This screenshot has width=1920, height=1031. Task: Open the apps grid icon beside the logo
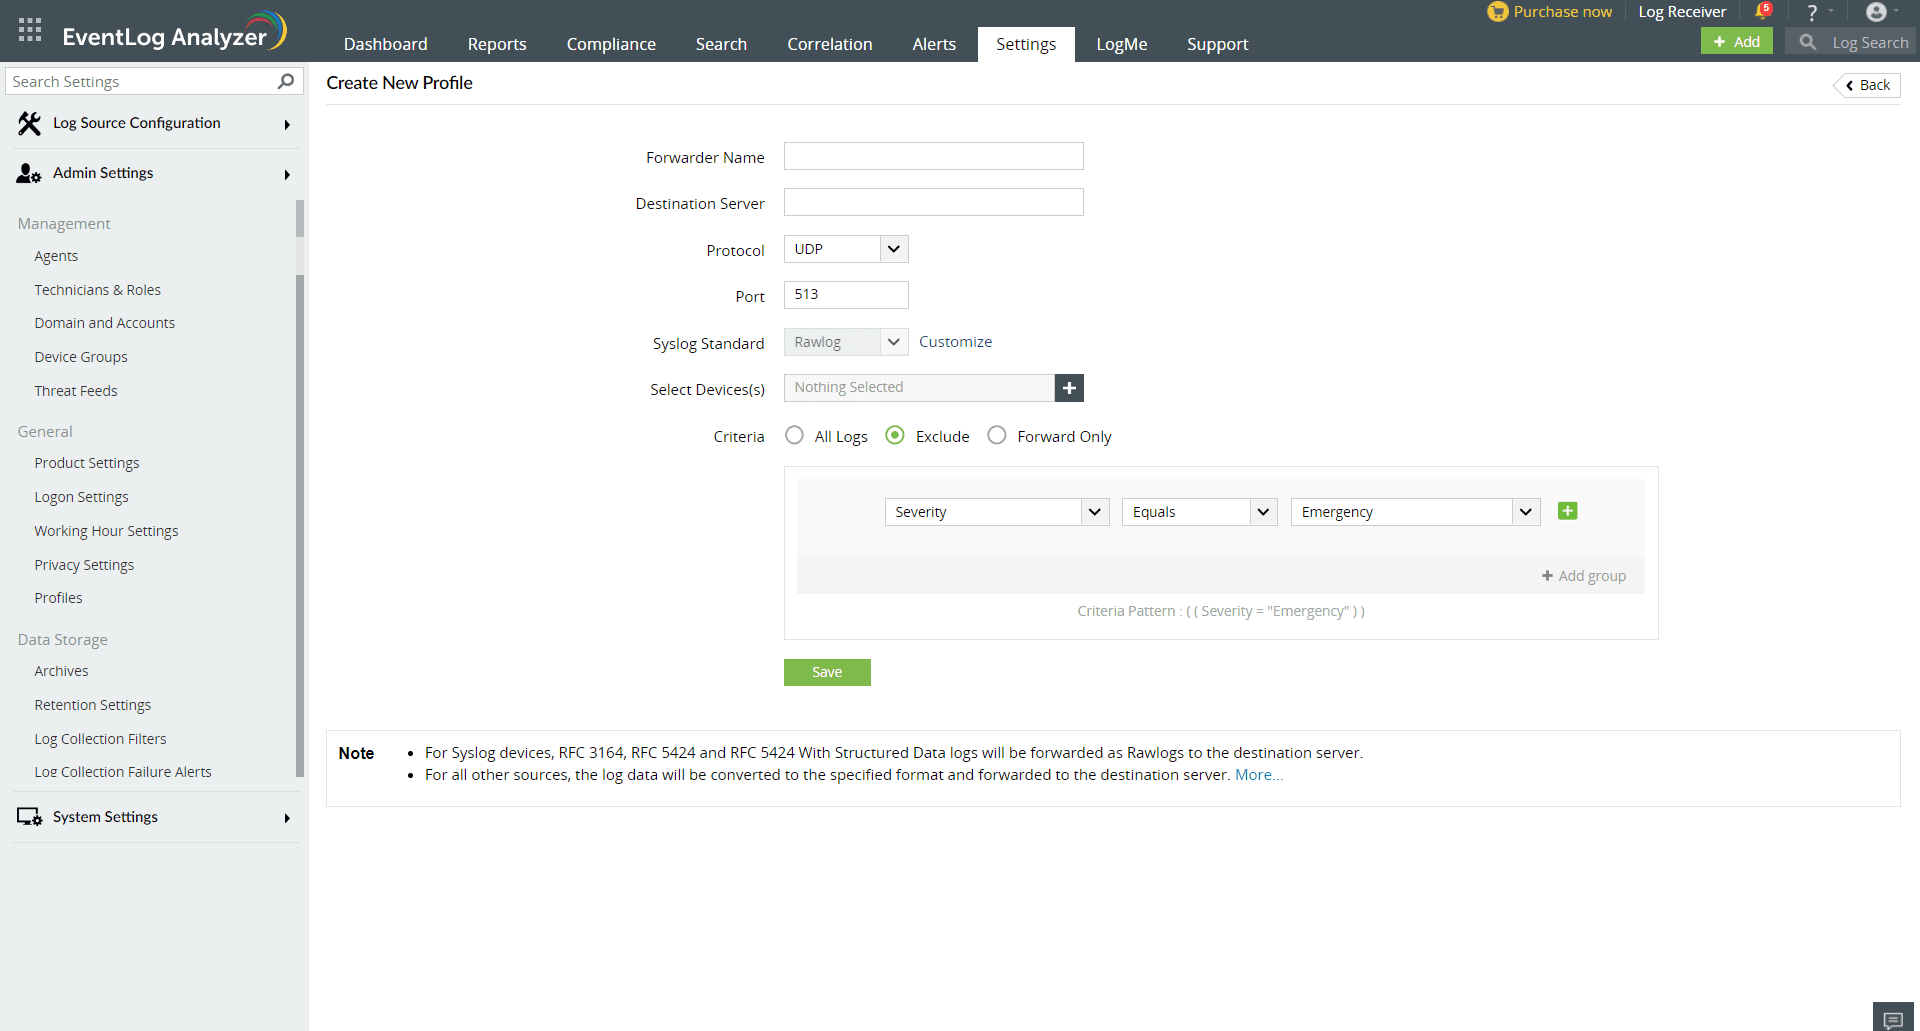tap(29, 29)
